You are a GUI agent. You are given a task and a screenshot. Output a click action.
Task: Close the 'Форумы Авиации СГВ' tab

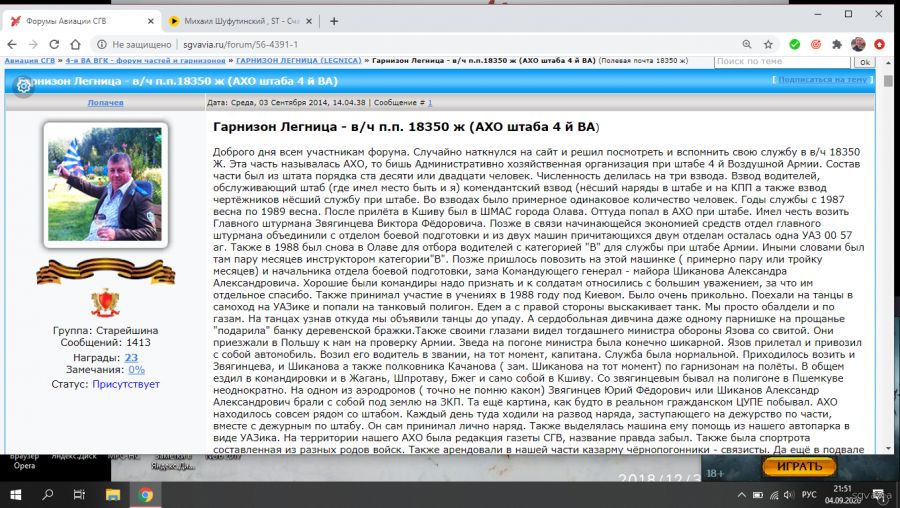[x=150, y=21]
